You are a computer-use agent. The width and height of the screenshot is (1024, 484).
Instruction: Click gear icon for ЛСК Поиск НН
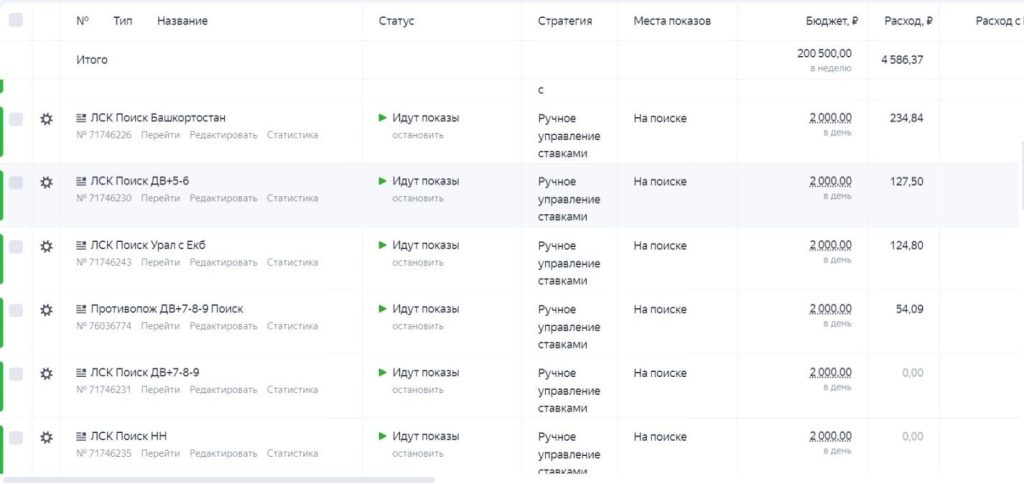click(46, 437)
